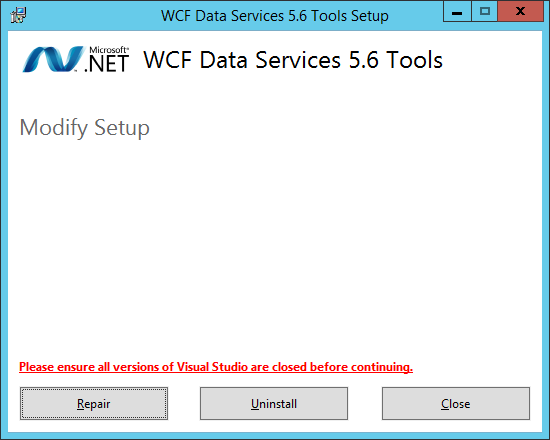Click the Modify Setup heading
The height and width of the screenshot is (440, 550).
85,128
